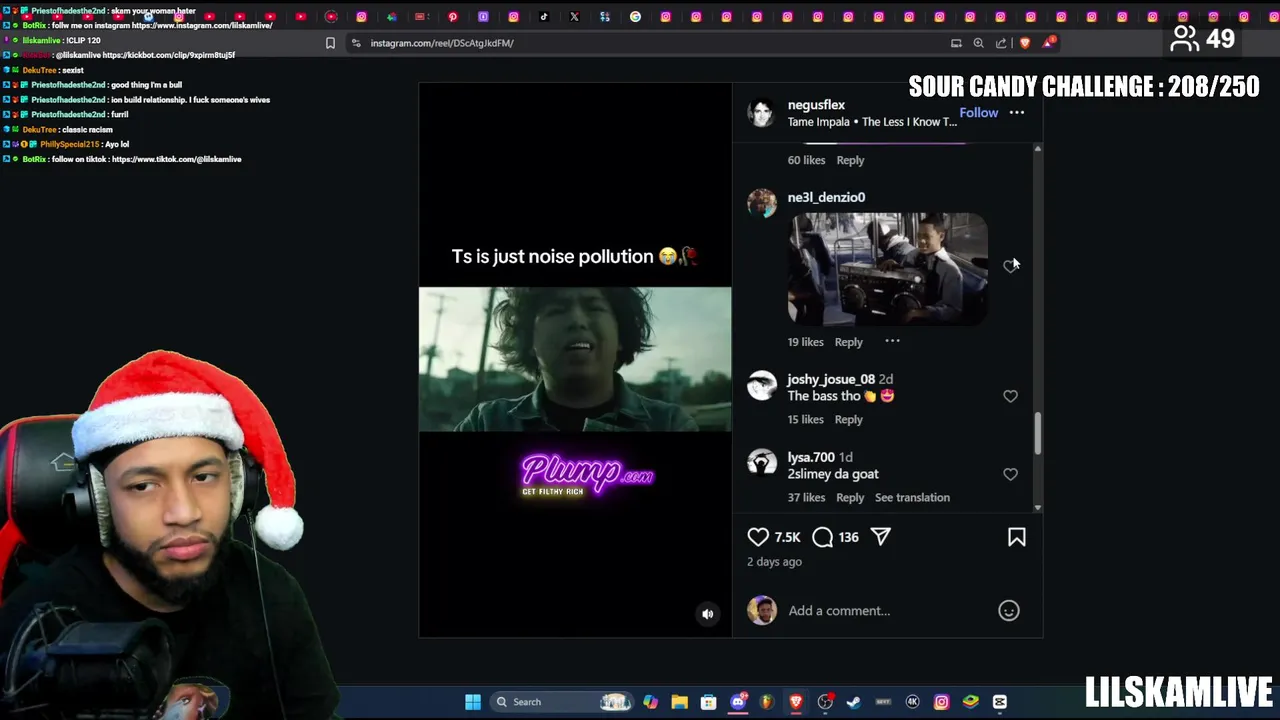Open negusflex profile from username
This screenshot has width=1280, height=720.
(816, 104)
